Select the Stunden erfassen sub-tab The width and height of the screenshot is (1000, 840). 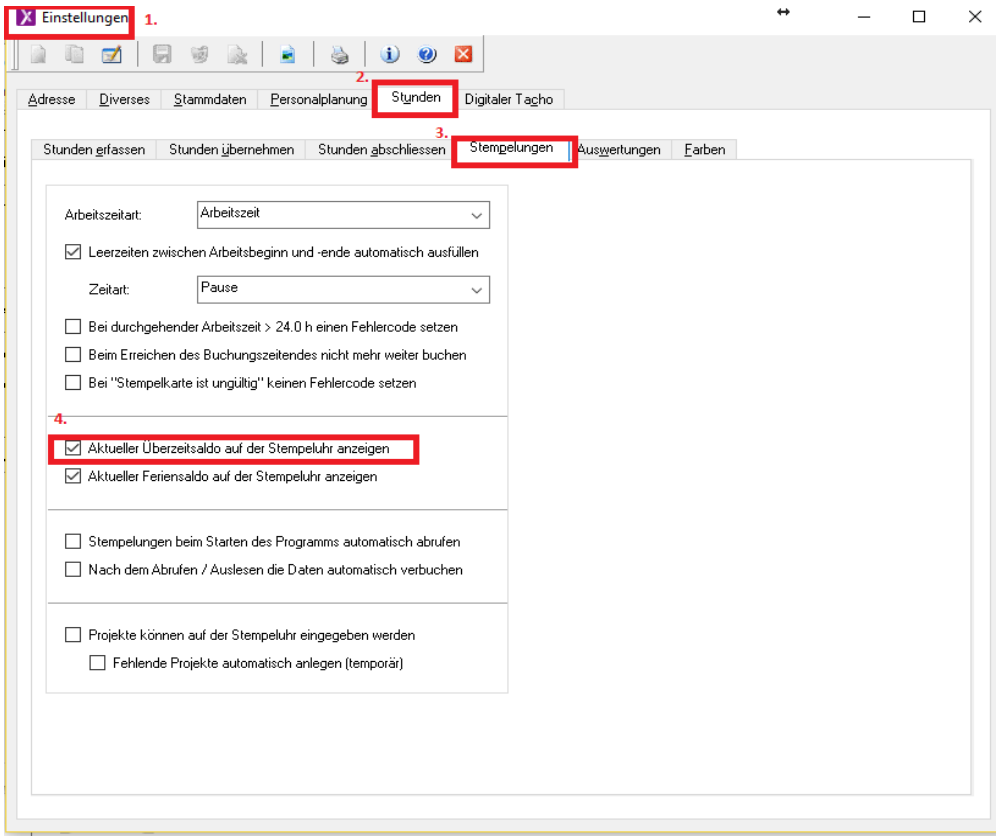coord(94,150)
